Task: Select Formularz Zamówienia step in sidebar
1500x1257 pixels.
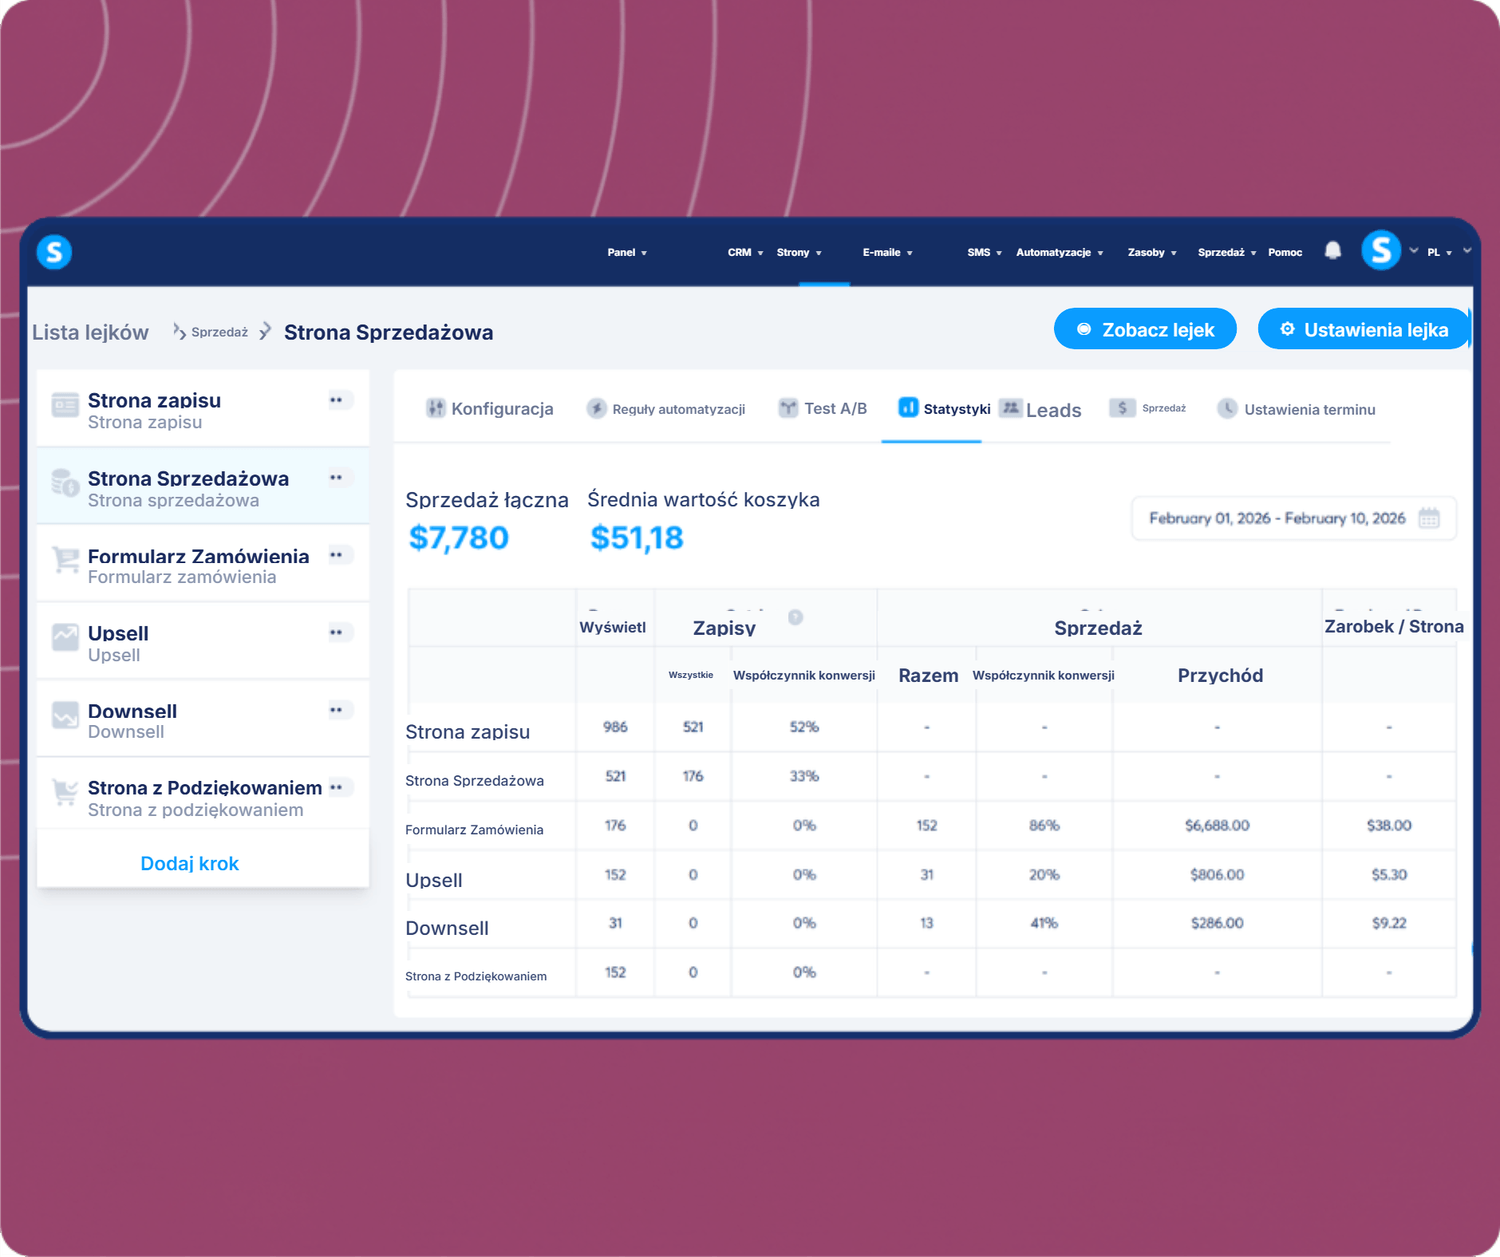Action: point(203,564)
